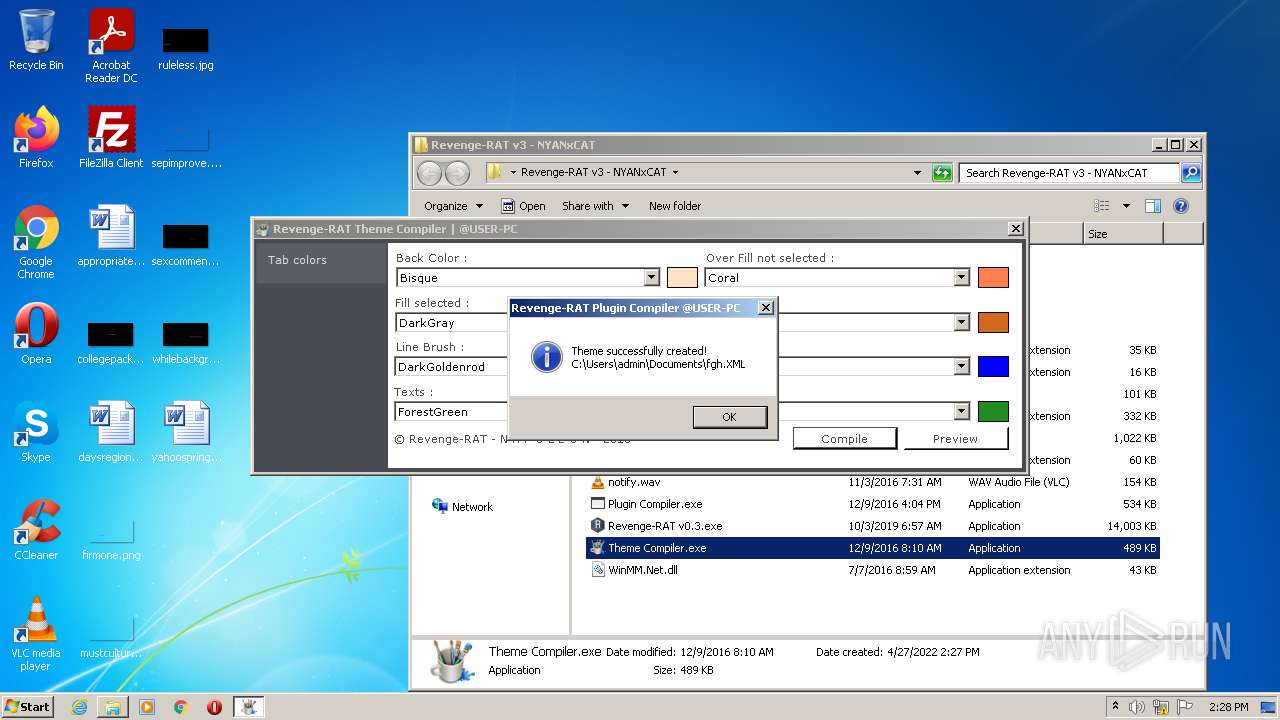
Task: Select the notify.wav file
Action: (872, 482)
